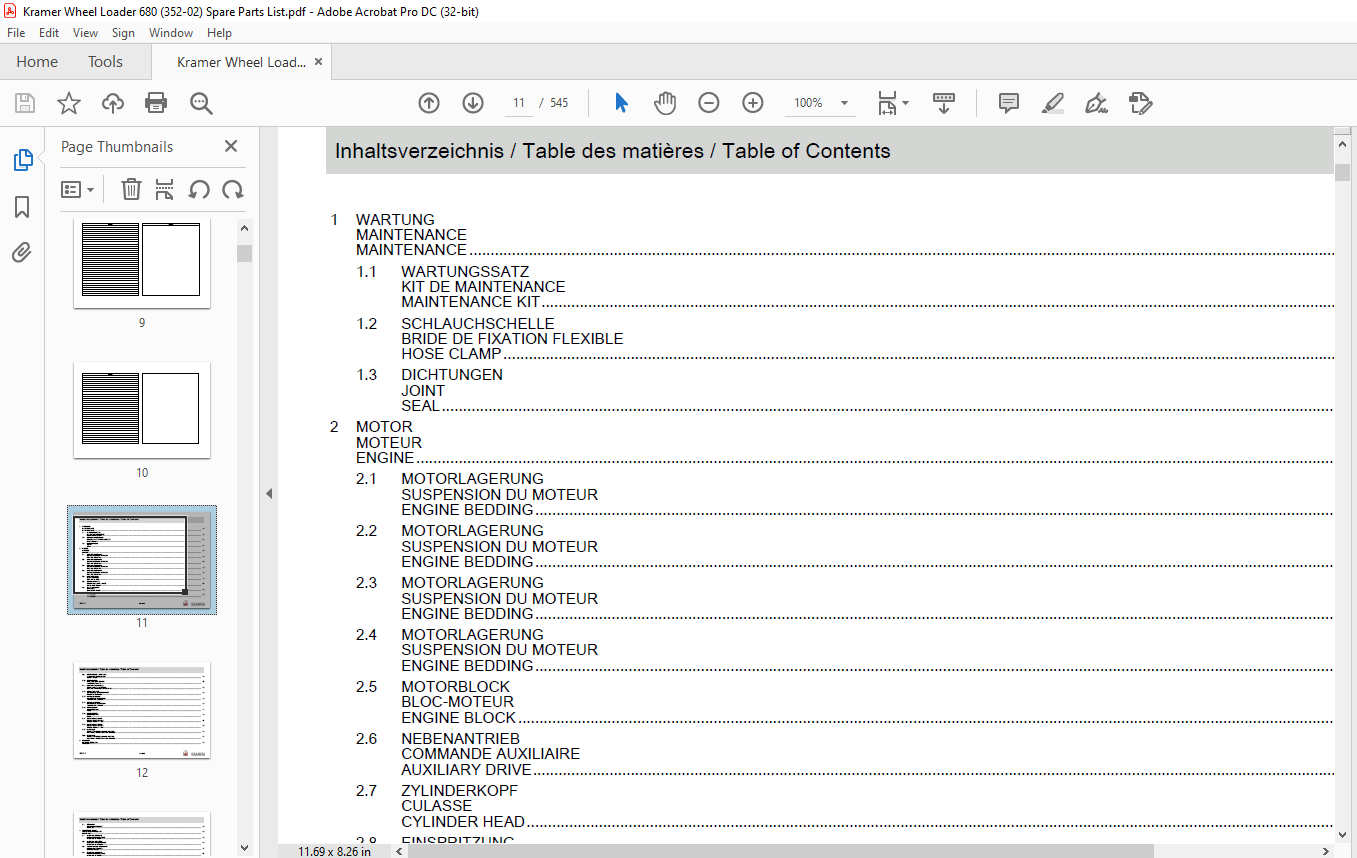This screenshot has width=1357, height=858.
Task: Activate the hand pan tool
Action: [665, 103]
